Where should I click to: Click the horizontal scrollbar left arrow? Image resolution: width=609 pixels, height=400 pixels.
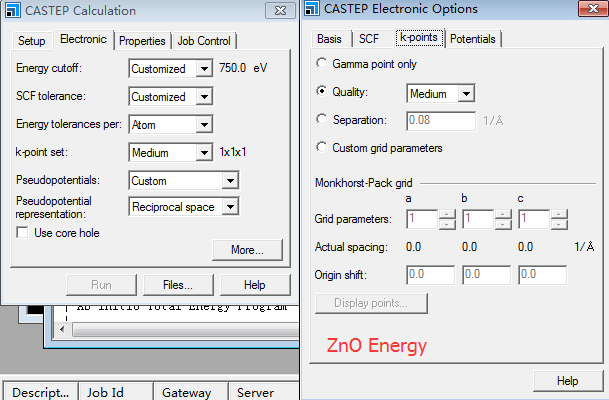[62, 330]
